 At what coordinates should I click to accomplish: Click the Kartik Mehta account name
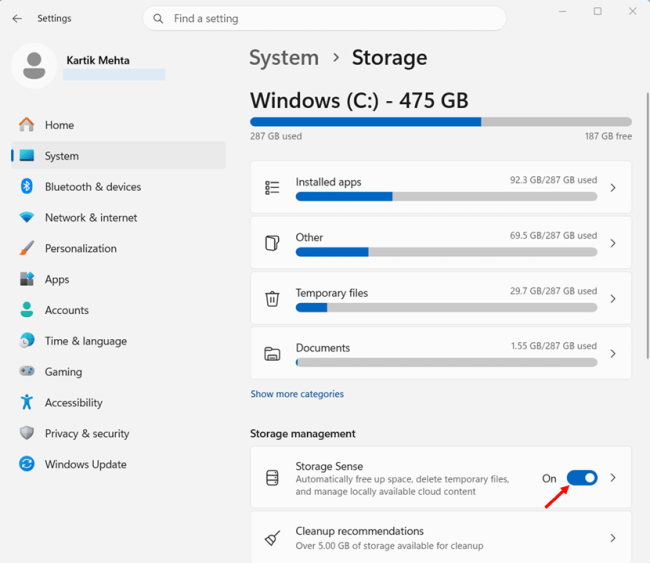(x=98, y=60)
